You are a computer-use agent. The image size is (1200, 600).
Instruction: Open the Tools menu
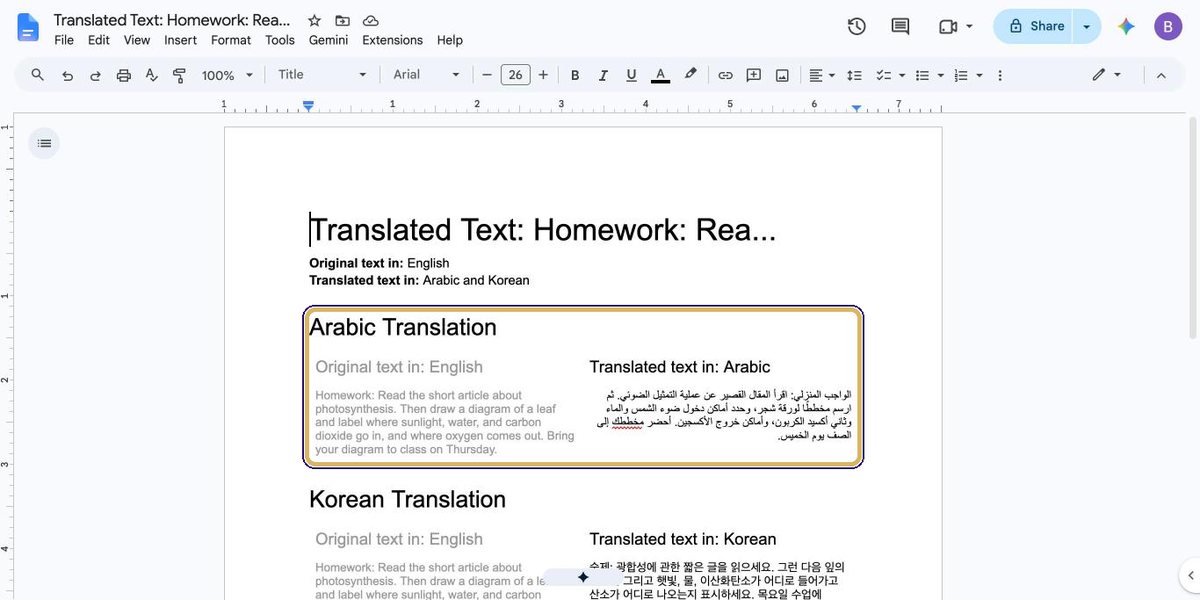point(280,40)
